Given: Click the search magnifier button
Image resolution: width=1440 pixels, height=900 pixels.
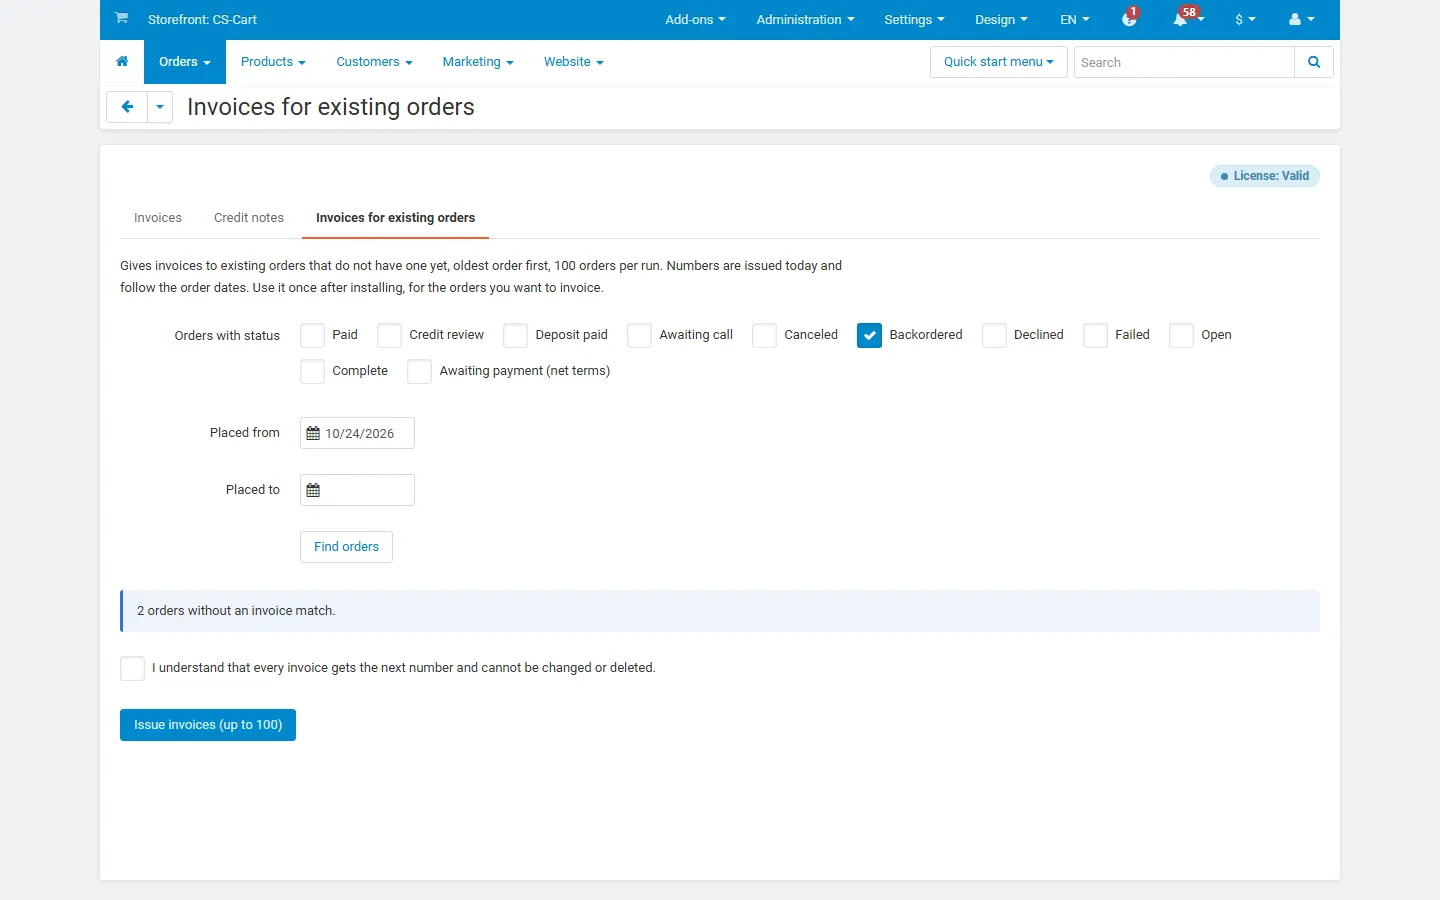Looking at the screenshot, I should point(1314,62).
